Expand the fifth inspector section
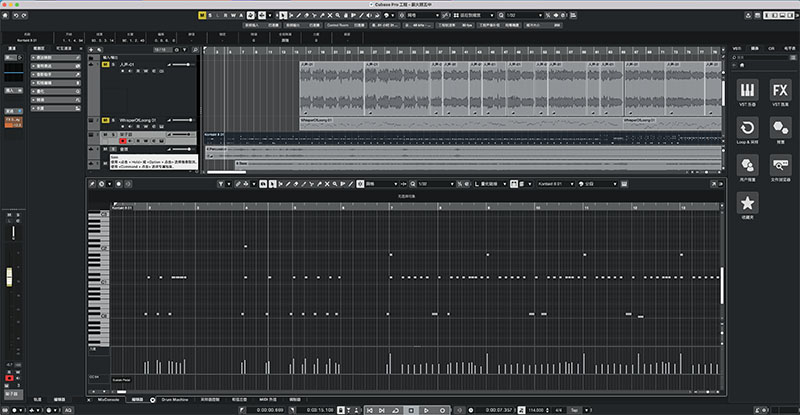The height and width of the screenshot is (415, 800). pyautogui.click(x=56, y=91)
